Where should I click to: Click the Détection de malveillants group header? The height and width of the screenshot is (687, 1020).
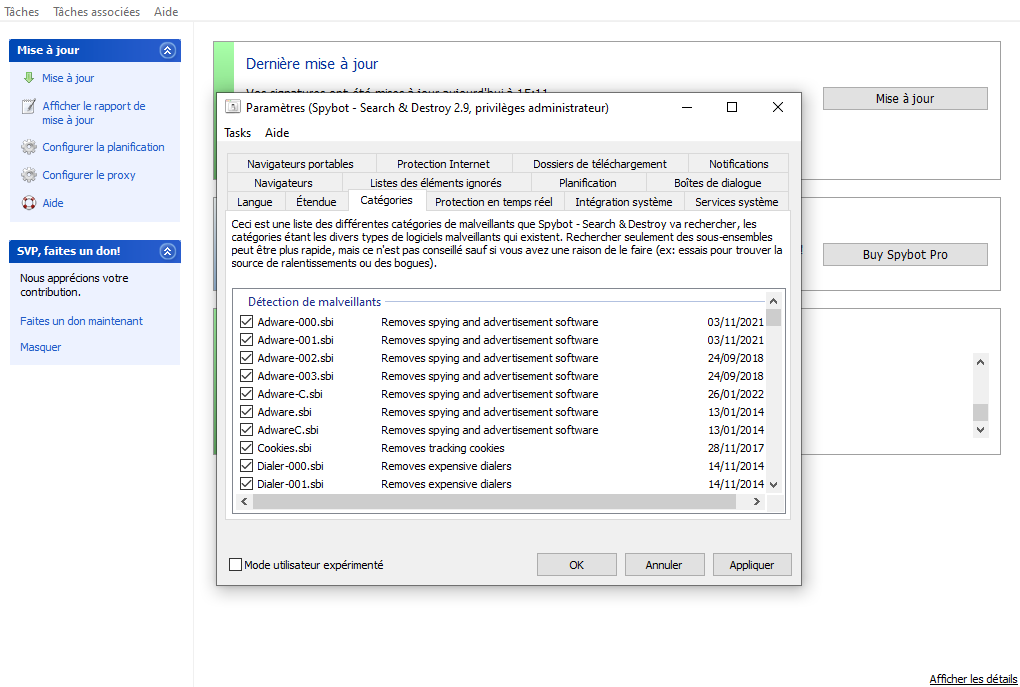pyautogui.click(x=314, y=301)
